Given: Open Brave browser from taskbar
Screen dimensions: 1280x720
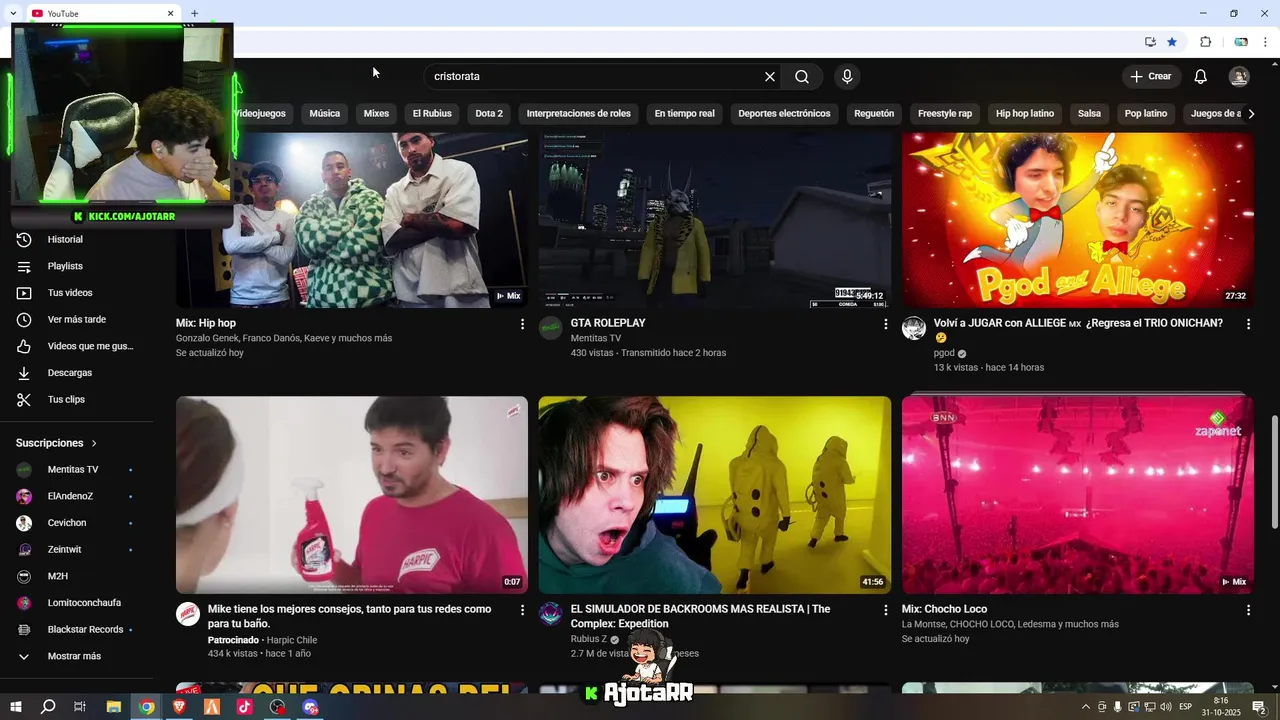Looking at the screenshot, I should pos(180,707).
